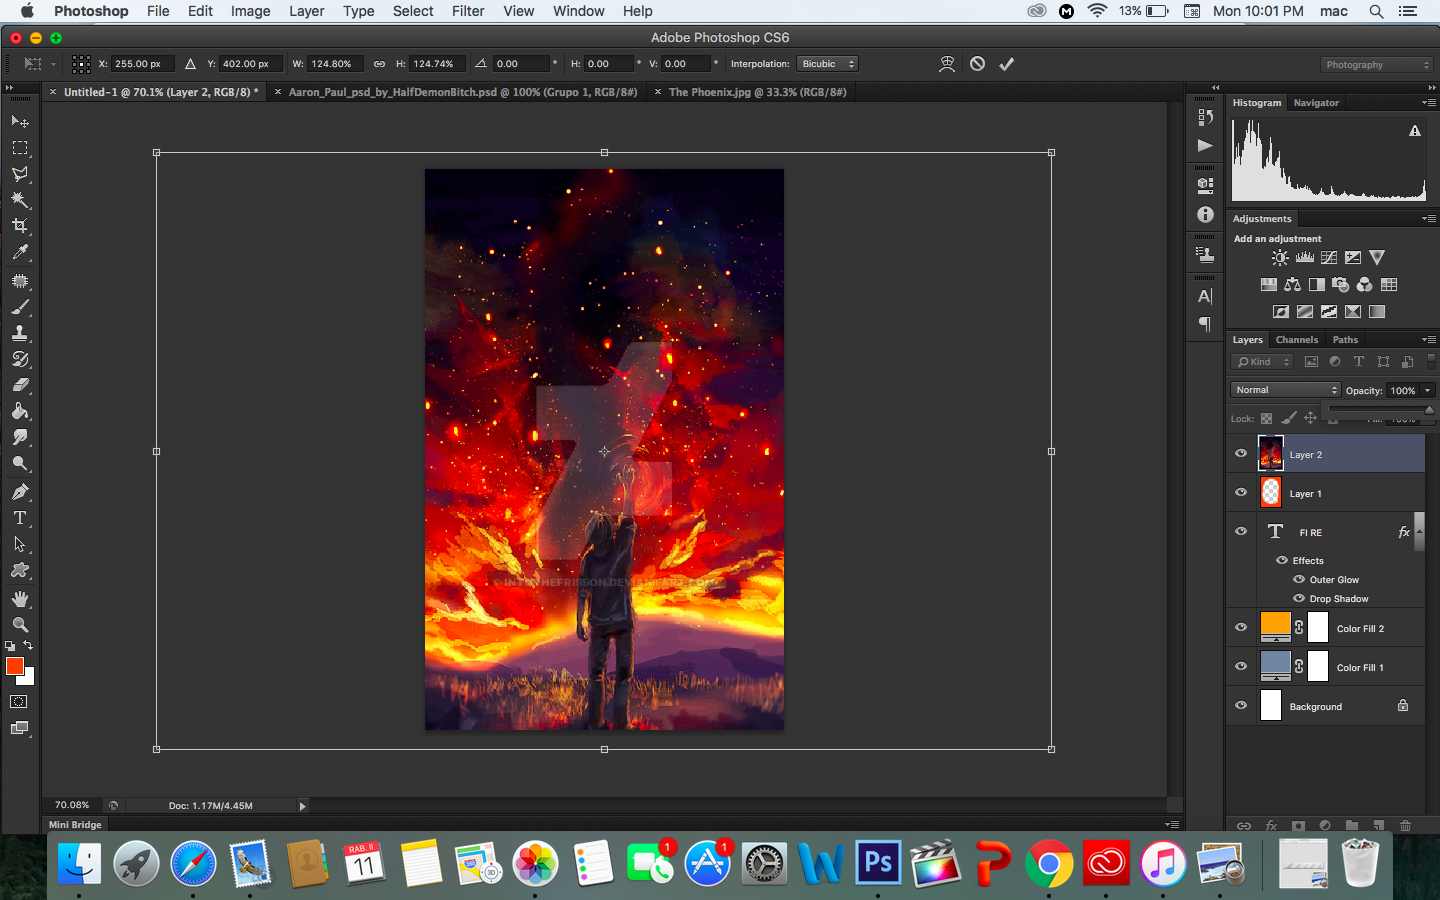
Task: Open the Aaron_Paul psd document tab
Action: coord(463,92)
